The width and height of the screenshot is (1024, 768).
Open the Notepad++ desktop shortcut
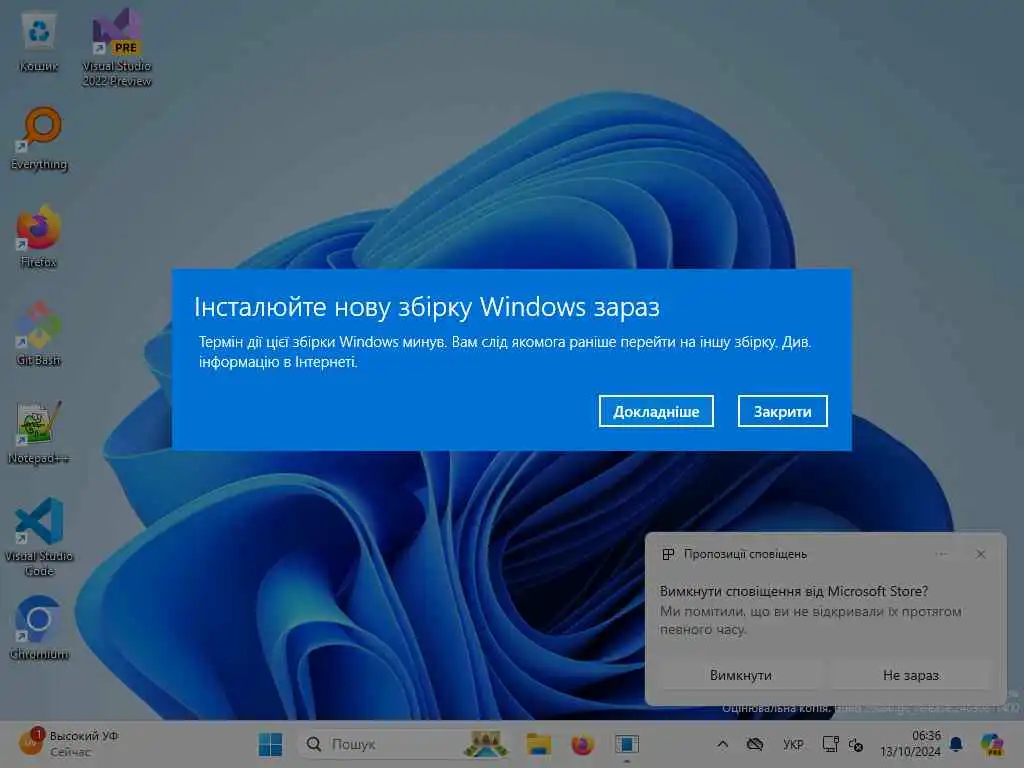coord(39,432)
